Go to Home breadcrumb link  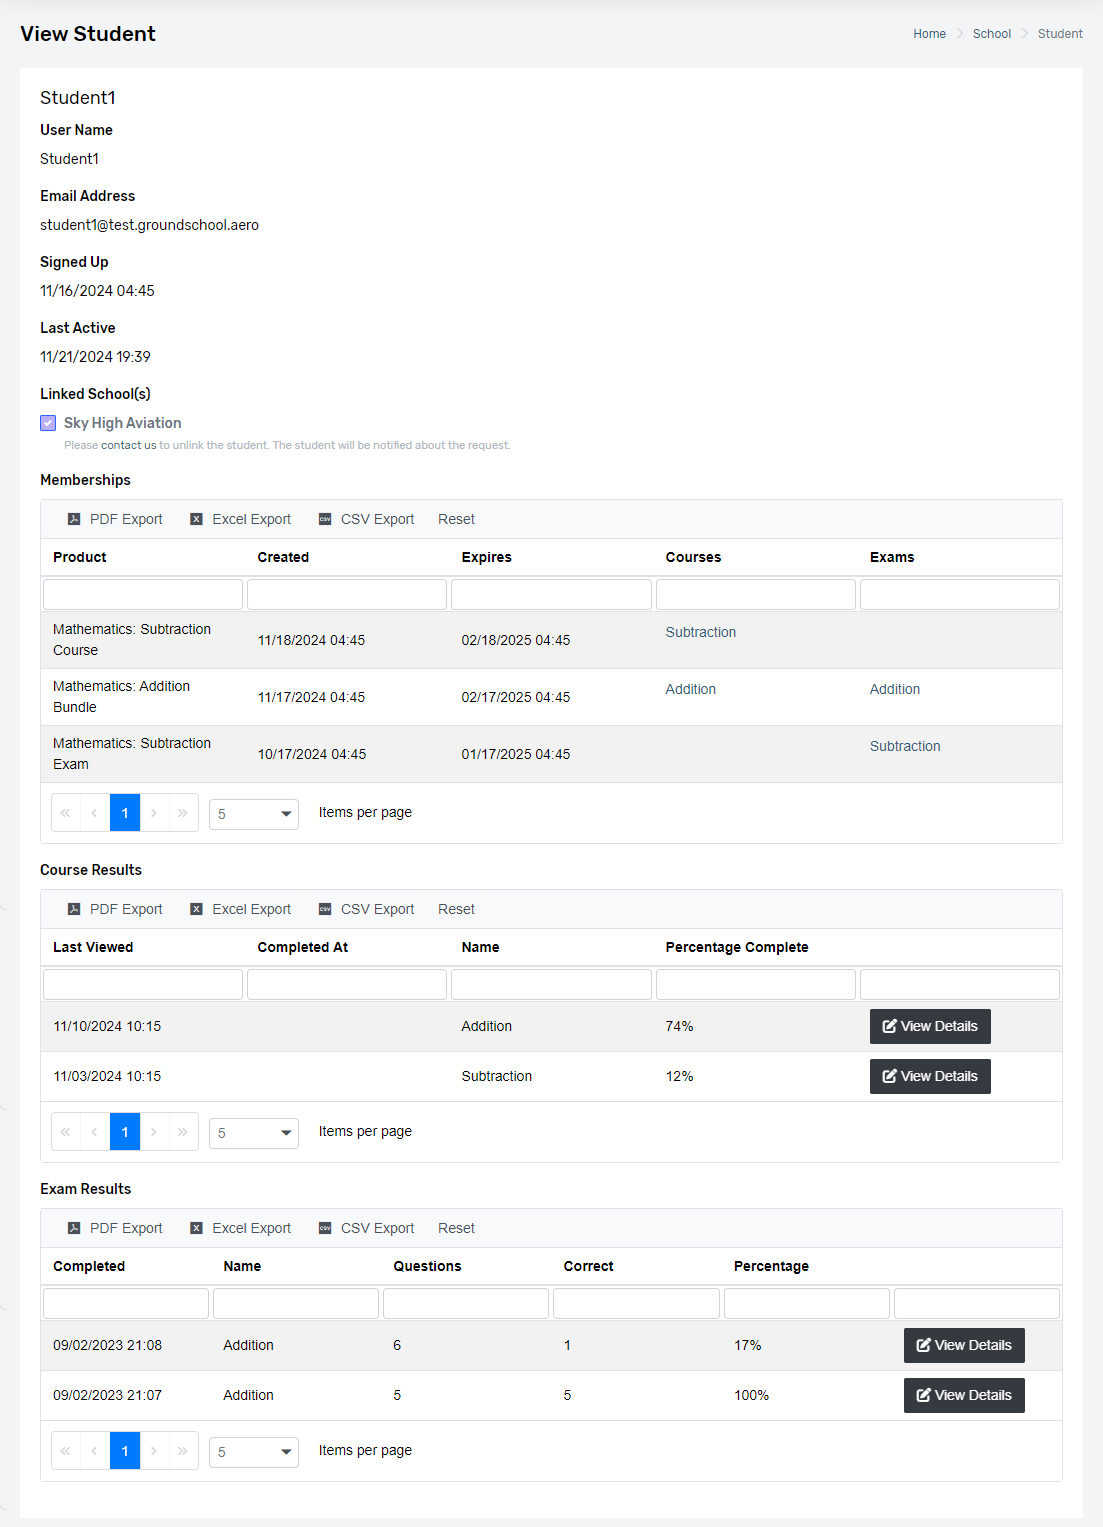click(929, 34)
